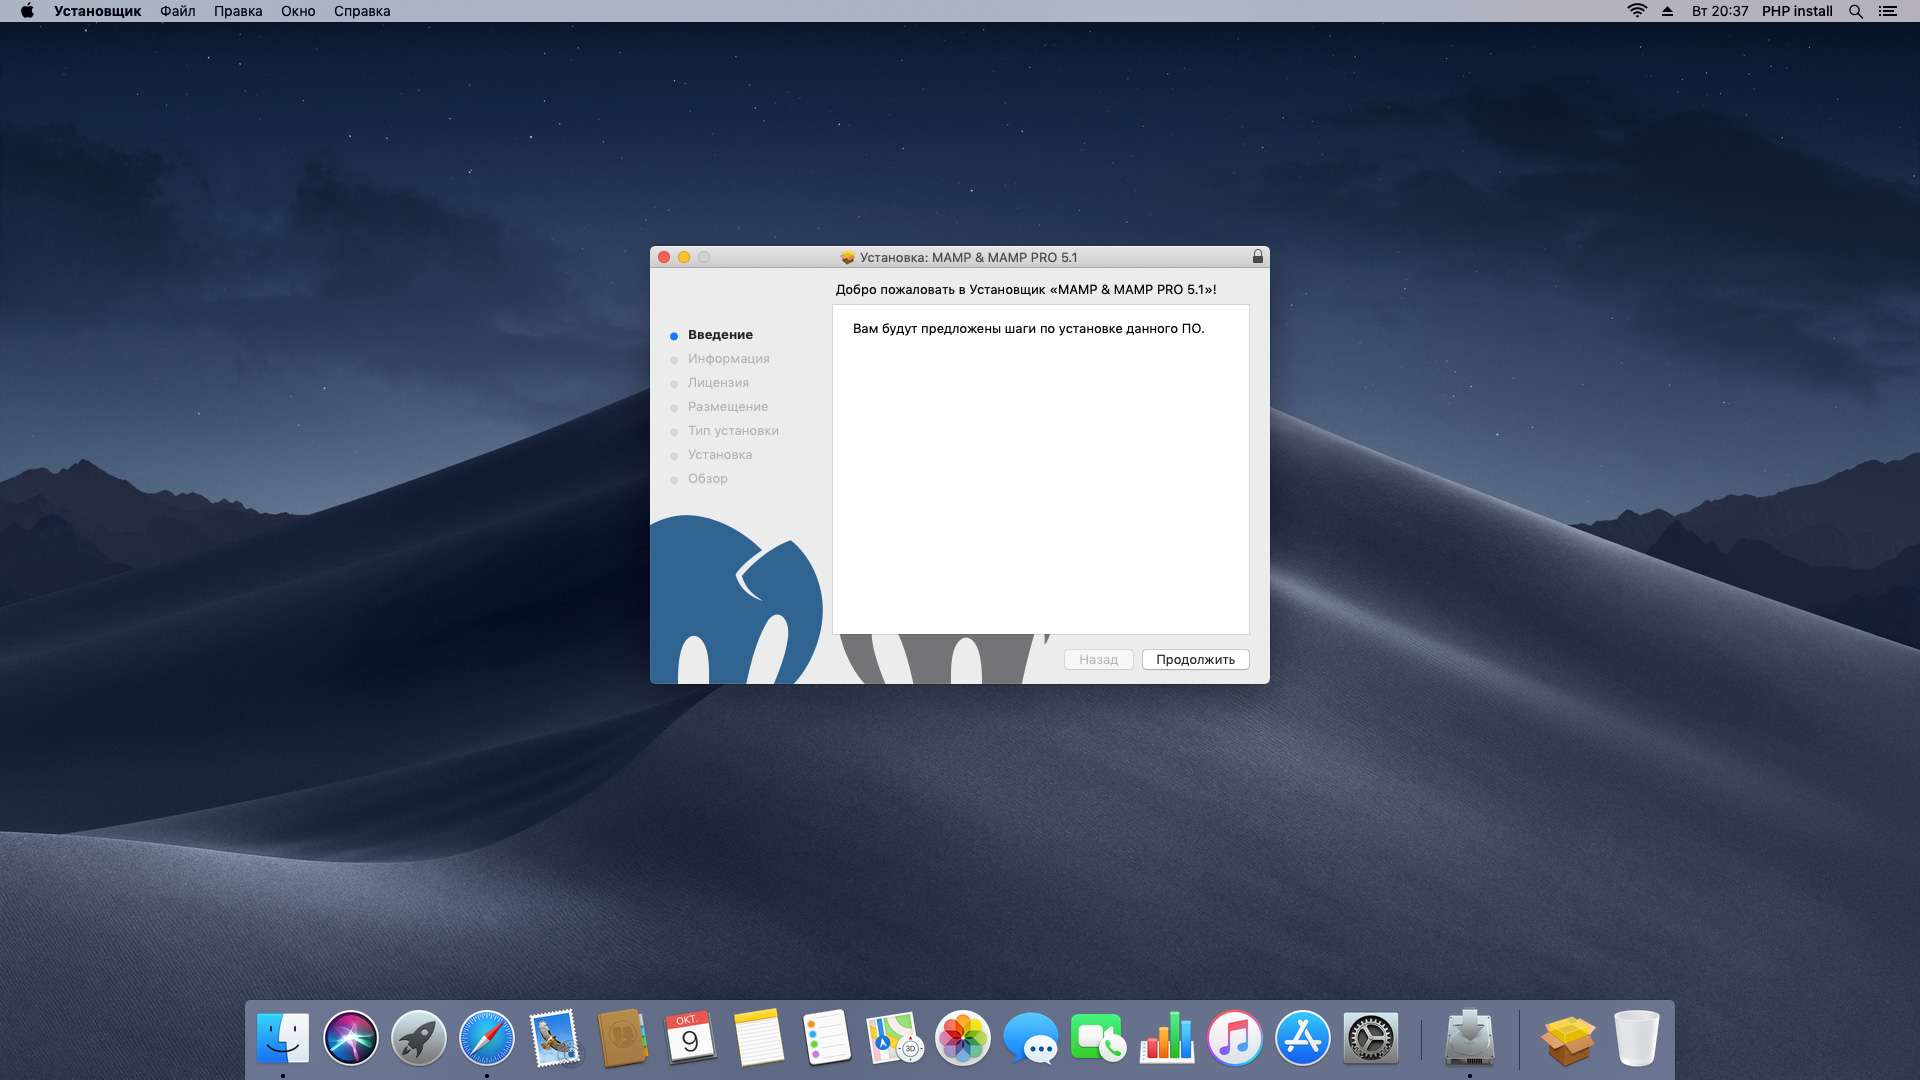The height and width of the screenshot is (1080, 1920).
Task: Click the package icon in installer title
Action: pyautogui.click(x=848, y=257)
